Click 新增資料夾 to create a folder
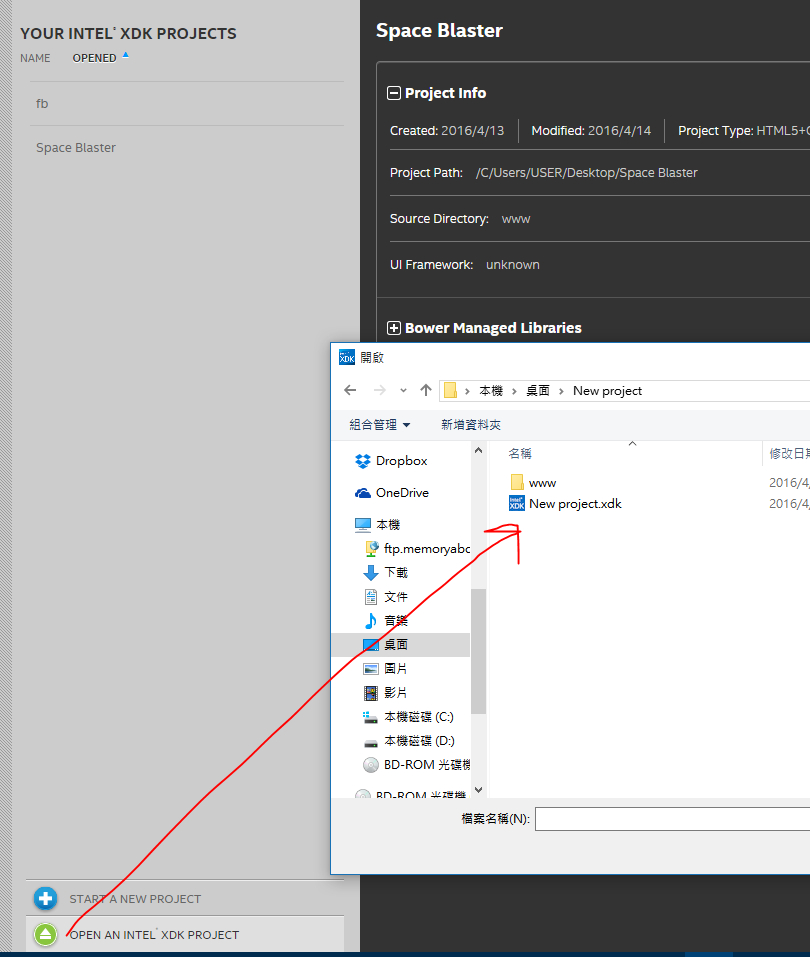This screenshot has height=957, width=810. click(471, 425)
